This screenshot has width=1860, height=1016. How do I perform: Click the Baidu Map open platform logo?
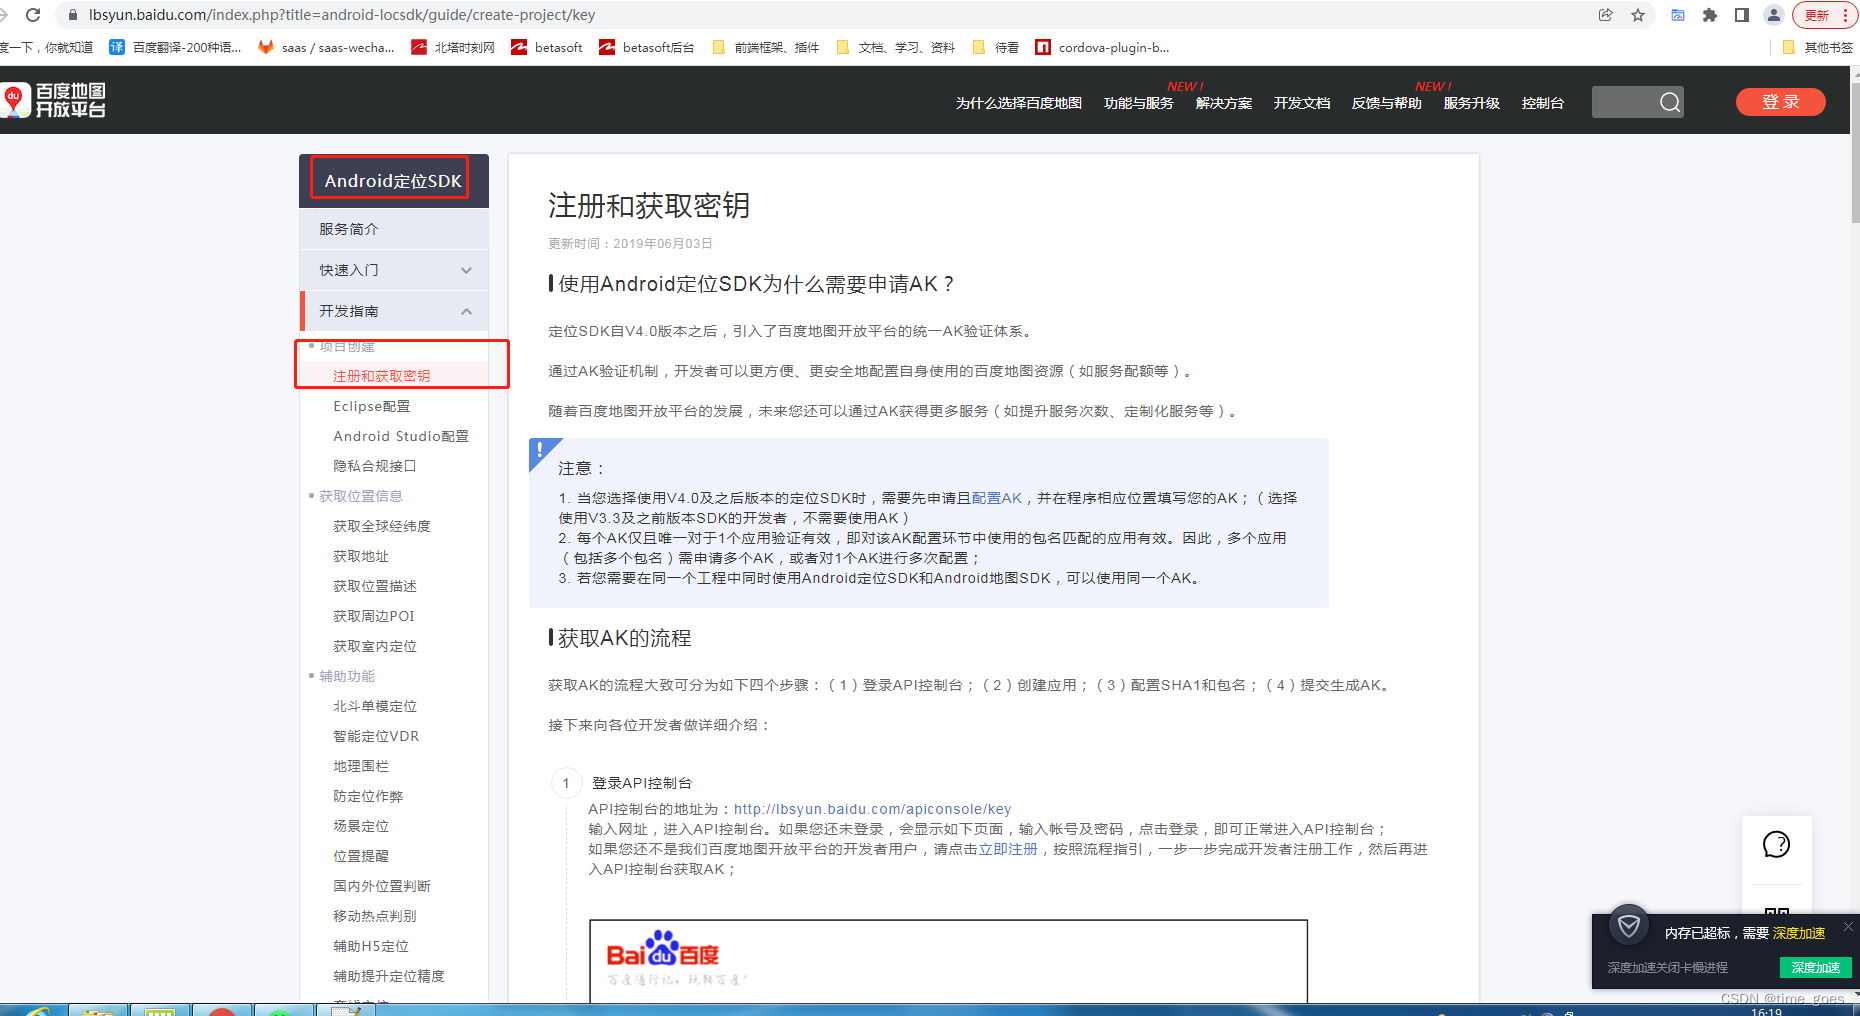pos(53,100)
